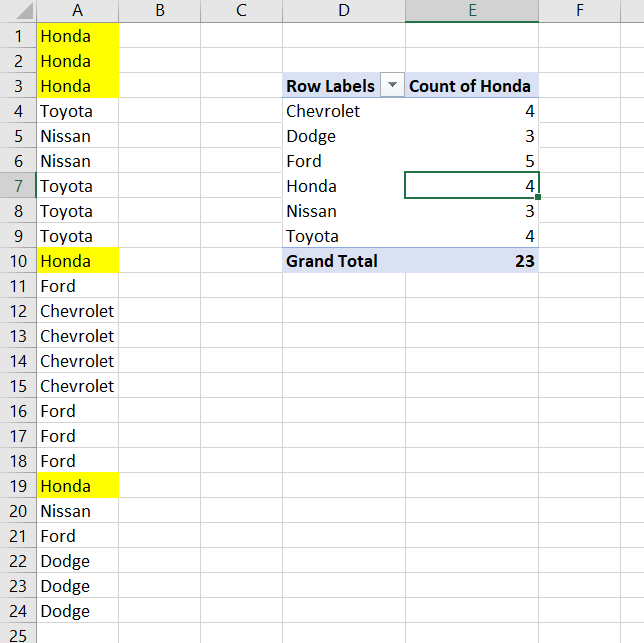Image resolution: width=644 pixels, height=643 pixels.
Task: Click the Chevrolet cell in row 12
Action: [x=78, y=311]
